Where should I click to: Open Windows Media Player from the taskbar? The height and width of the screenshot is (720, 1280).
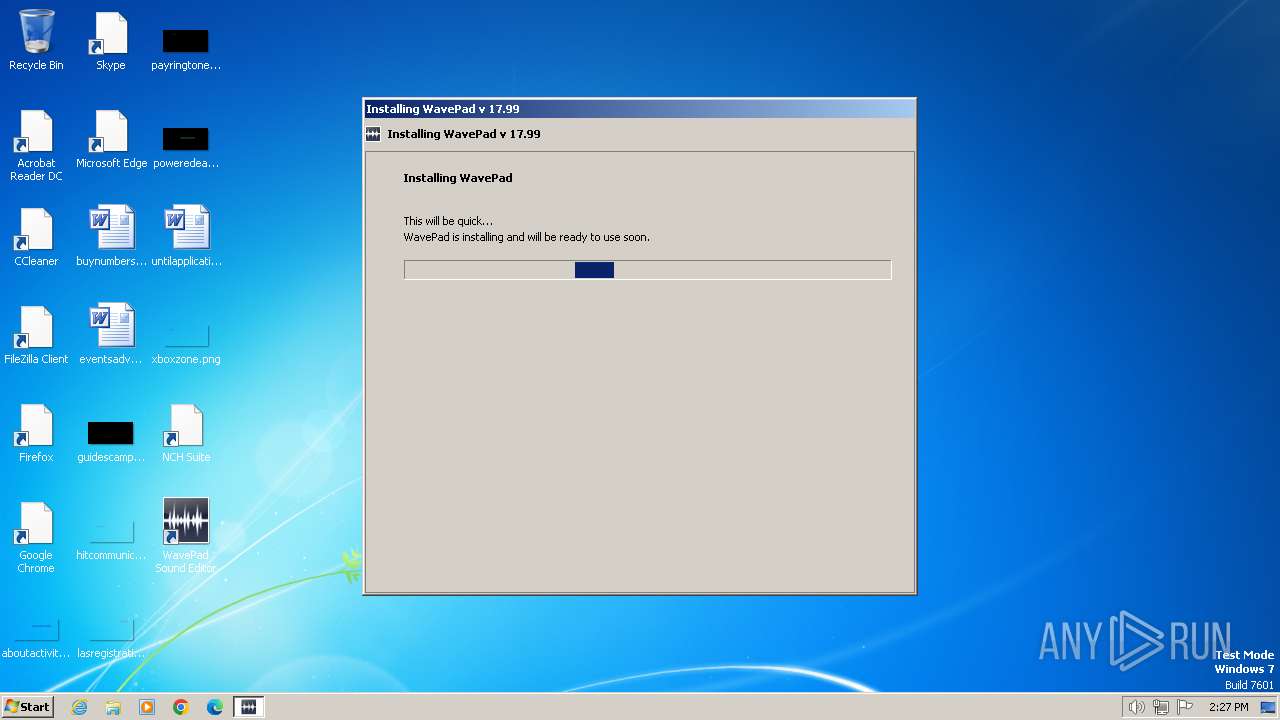(x=147, y=707)
